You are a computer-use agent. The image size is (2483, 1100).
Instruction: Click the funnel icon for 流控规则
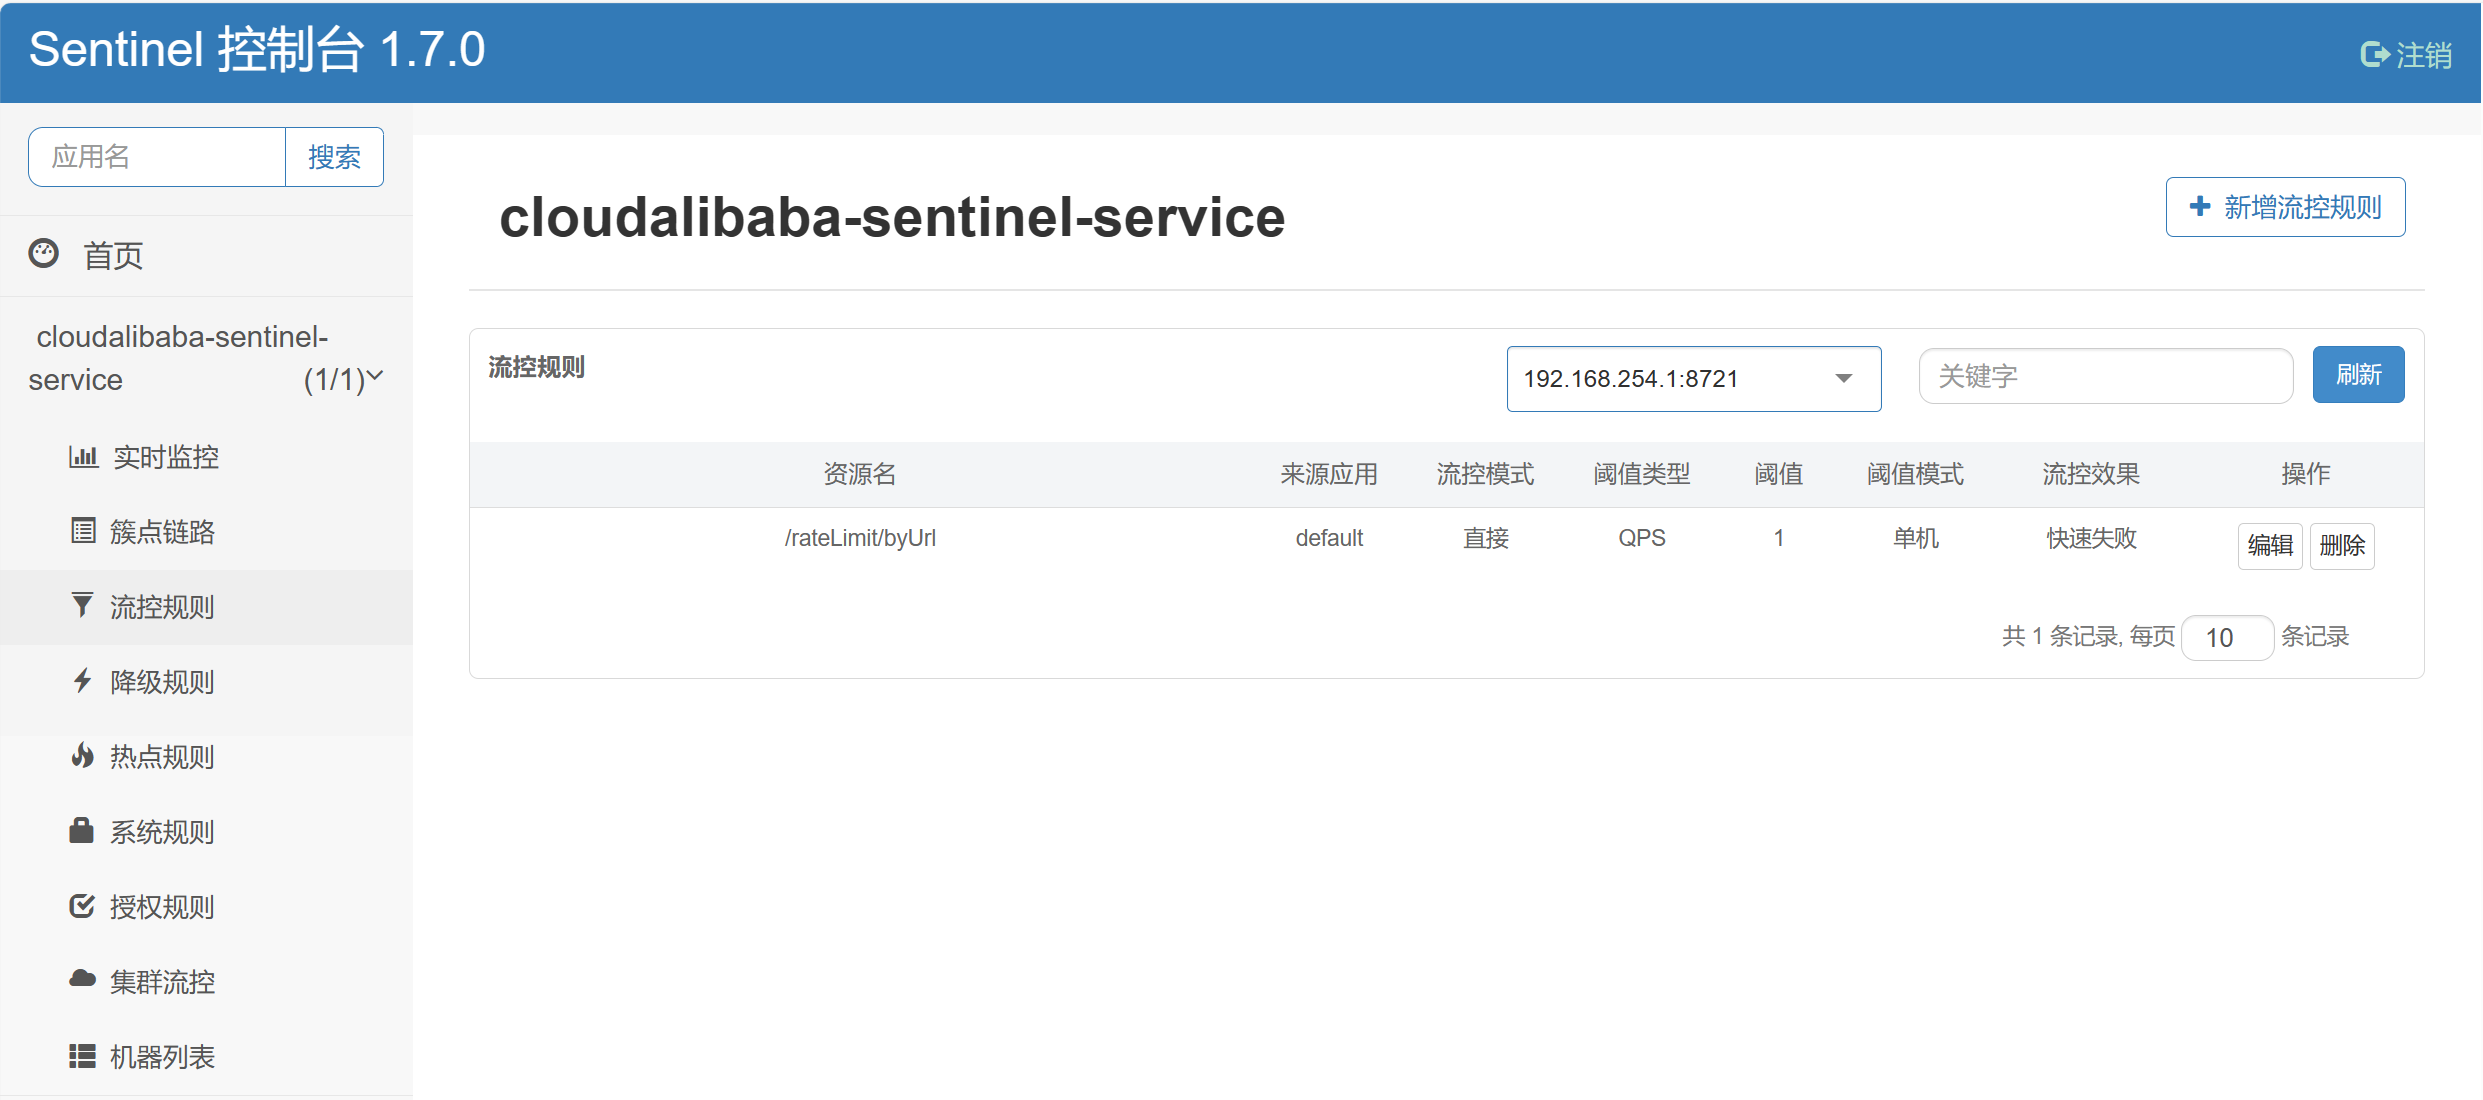83,605
